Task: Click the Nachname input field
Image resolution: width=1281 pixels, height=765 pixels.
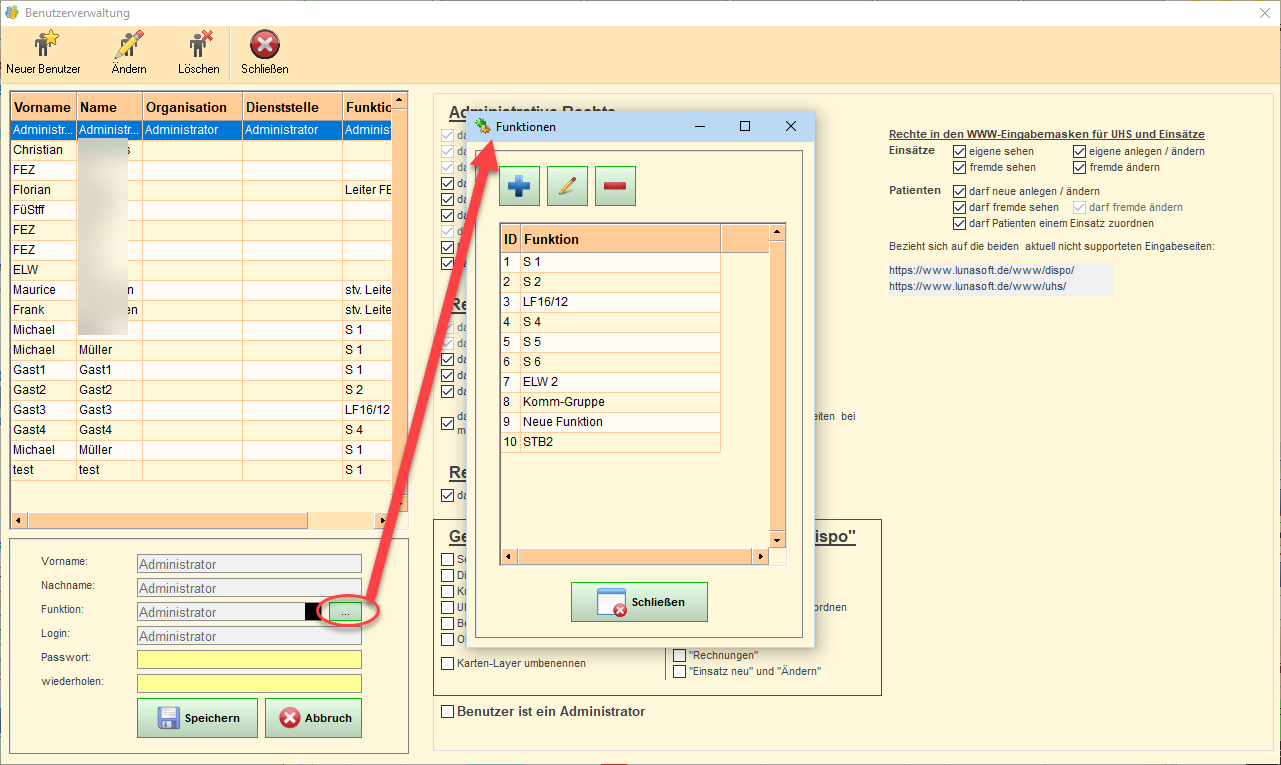Action: coord(249,588)
